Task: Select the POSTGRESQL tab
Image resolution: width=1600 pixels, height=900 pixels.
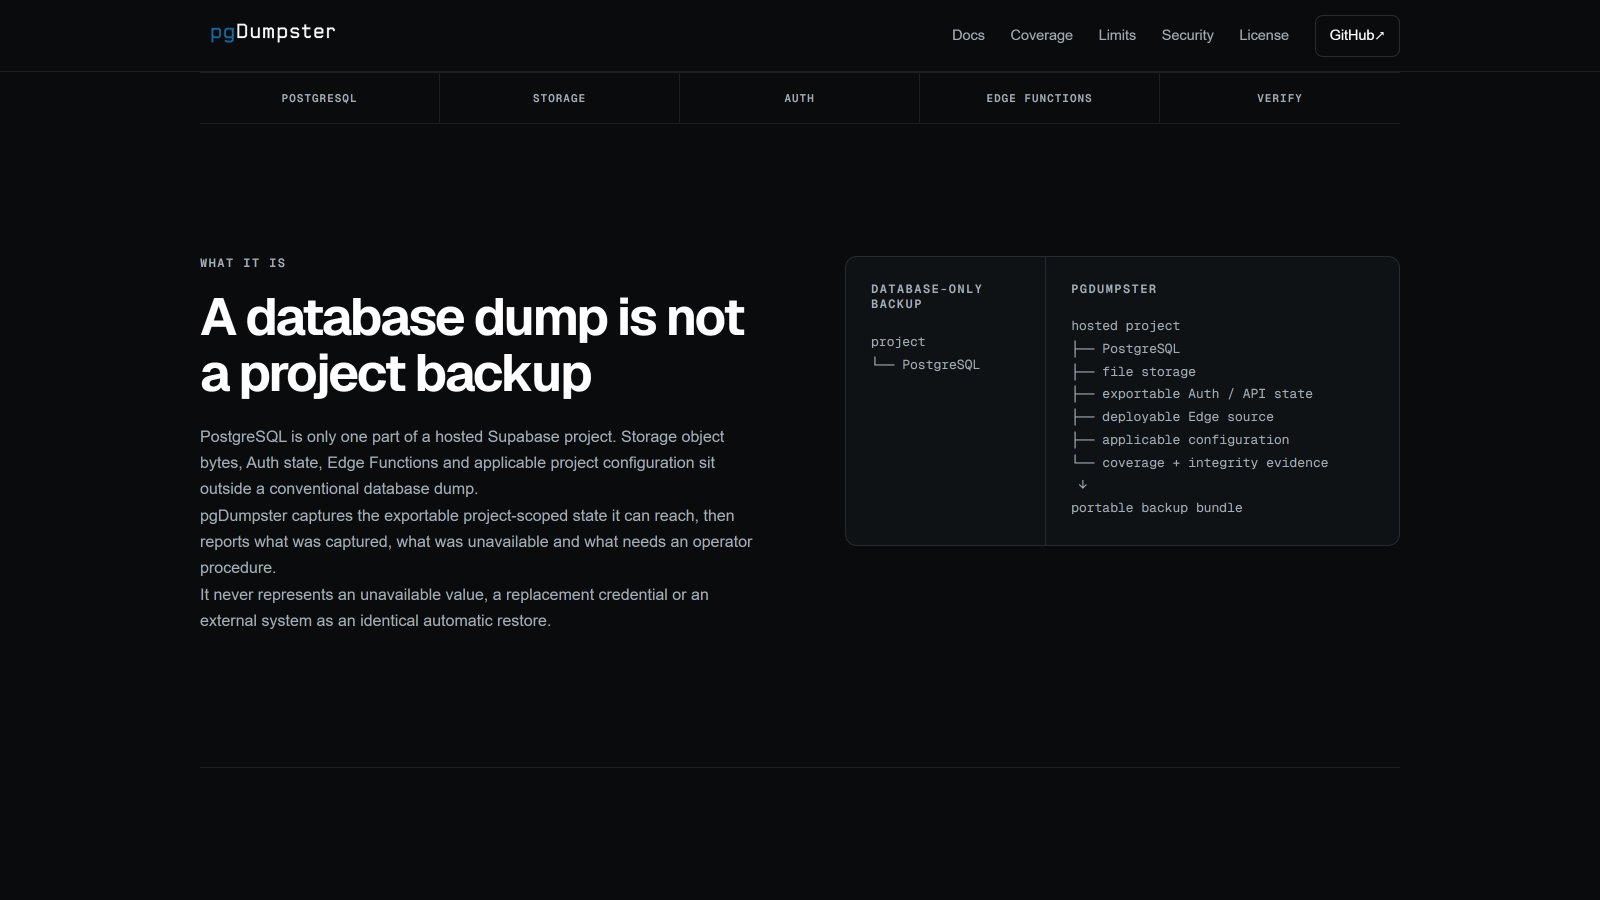Action: (x=319, y=98)
